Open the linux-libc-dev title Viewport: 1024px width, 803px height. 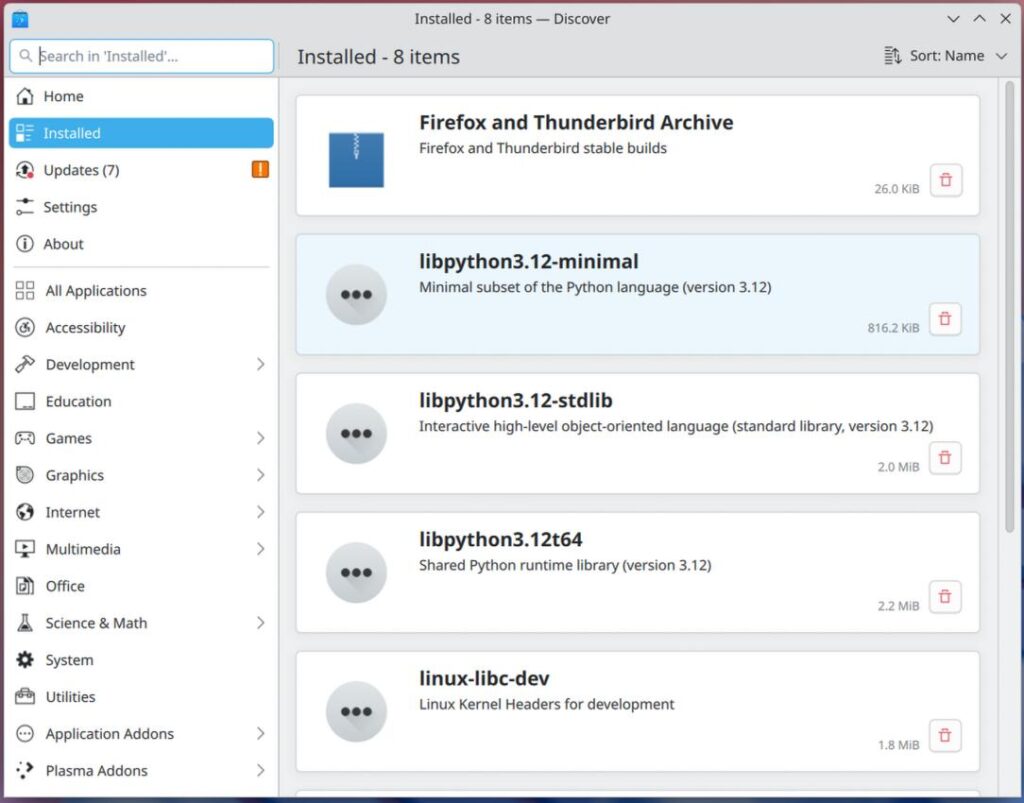pyautogui.click(x=484, y=678)
